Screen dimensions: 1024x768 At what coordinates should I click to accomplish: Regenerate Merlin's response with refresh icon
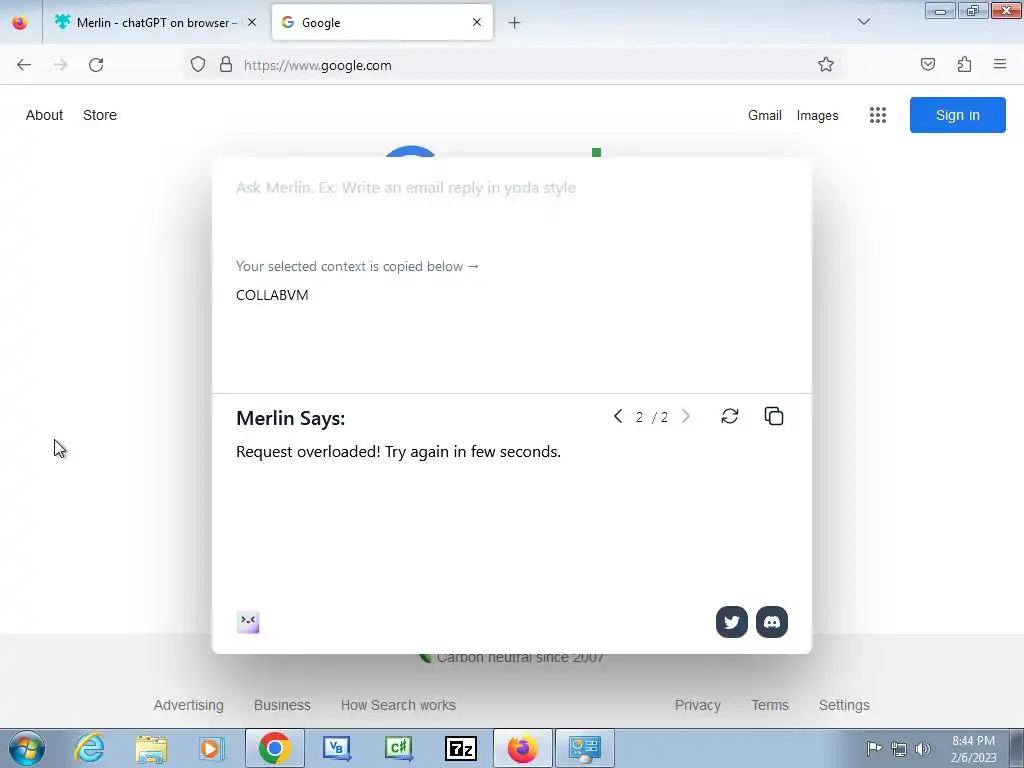tap(729, 417)
